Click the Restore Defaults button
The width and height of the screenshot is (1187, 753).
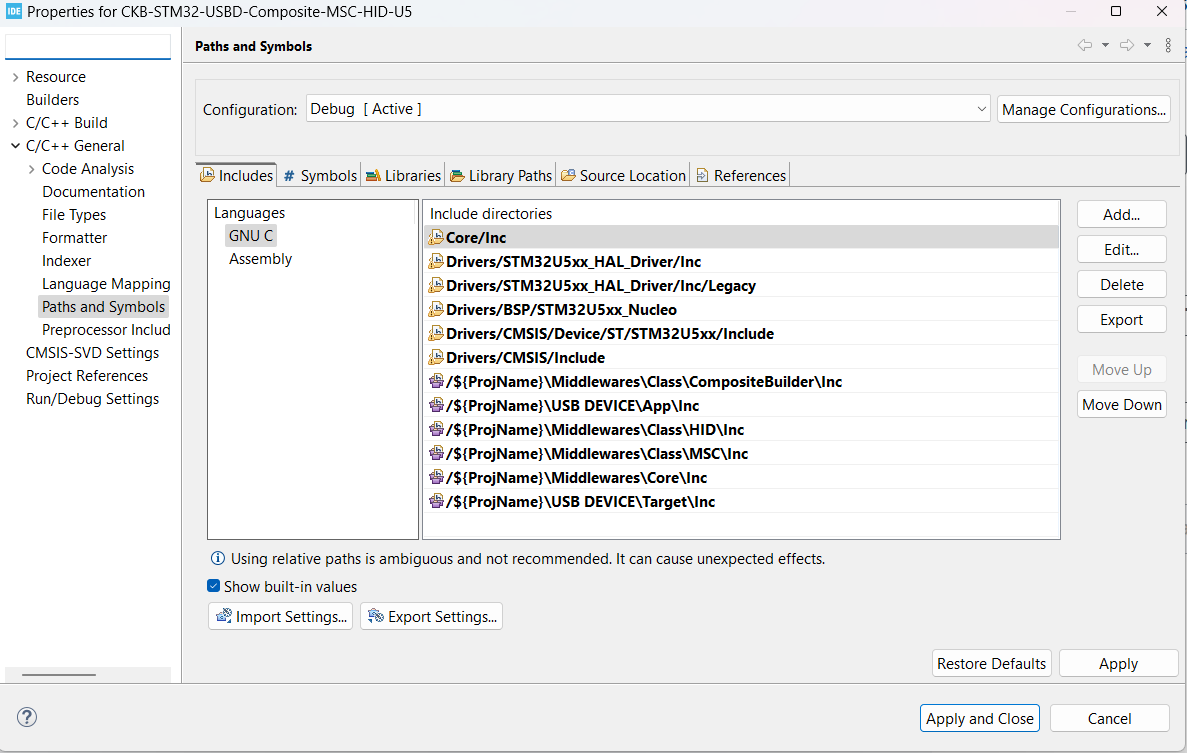991,662
